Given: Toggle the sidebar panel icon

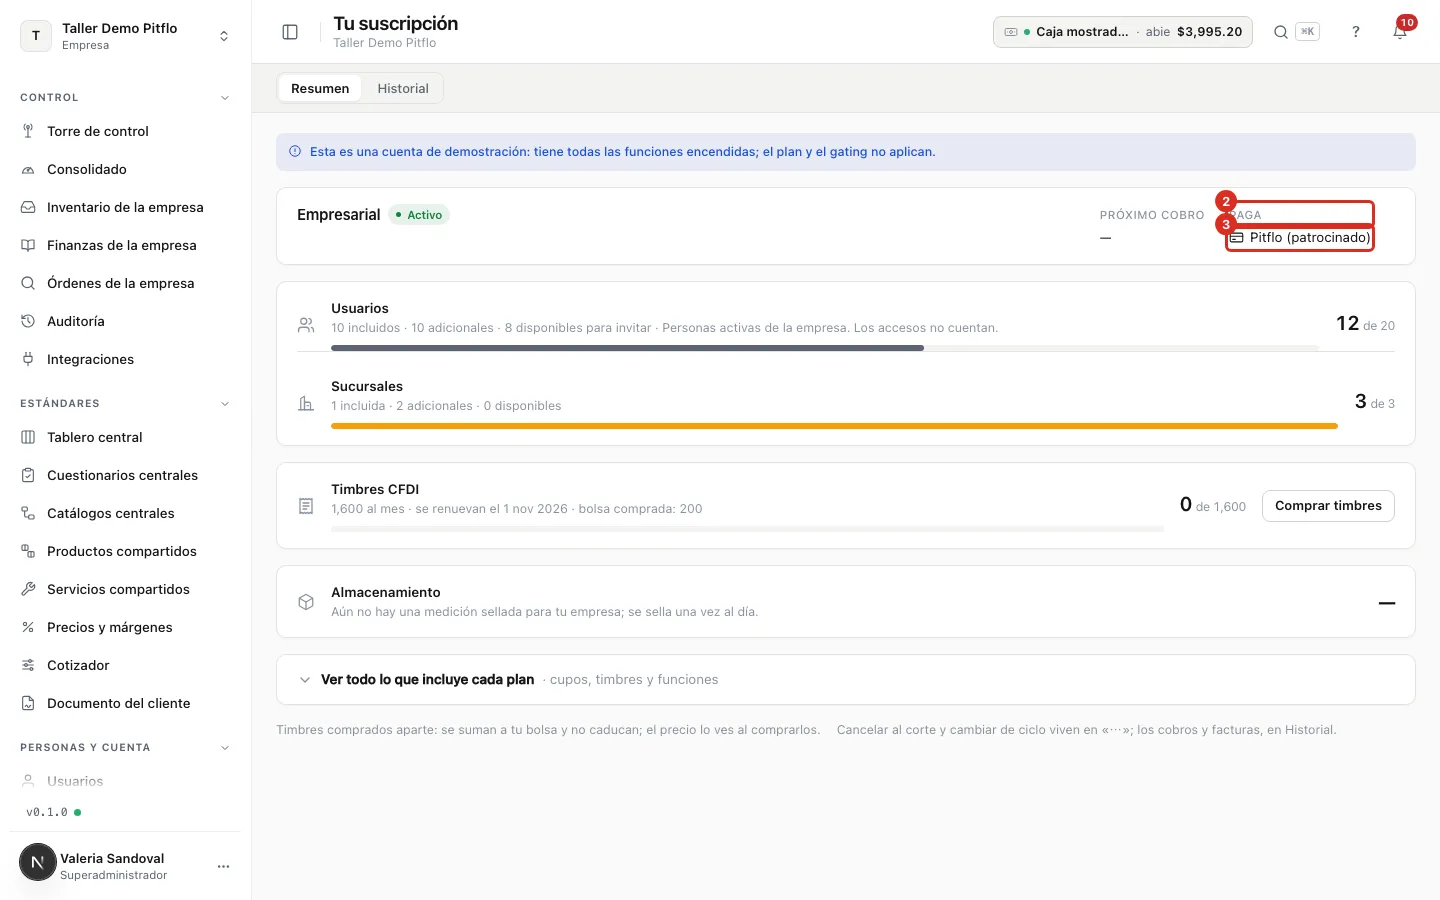Looking at the screenshot, I should coord(290,32).
